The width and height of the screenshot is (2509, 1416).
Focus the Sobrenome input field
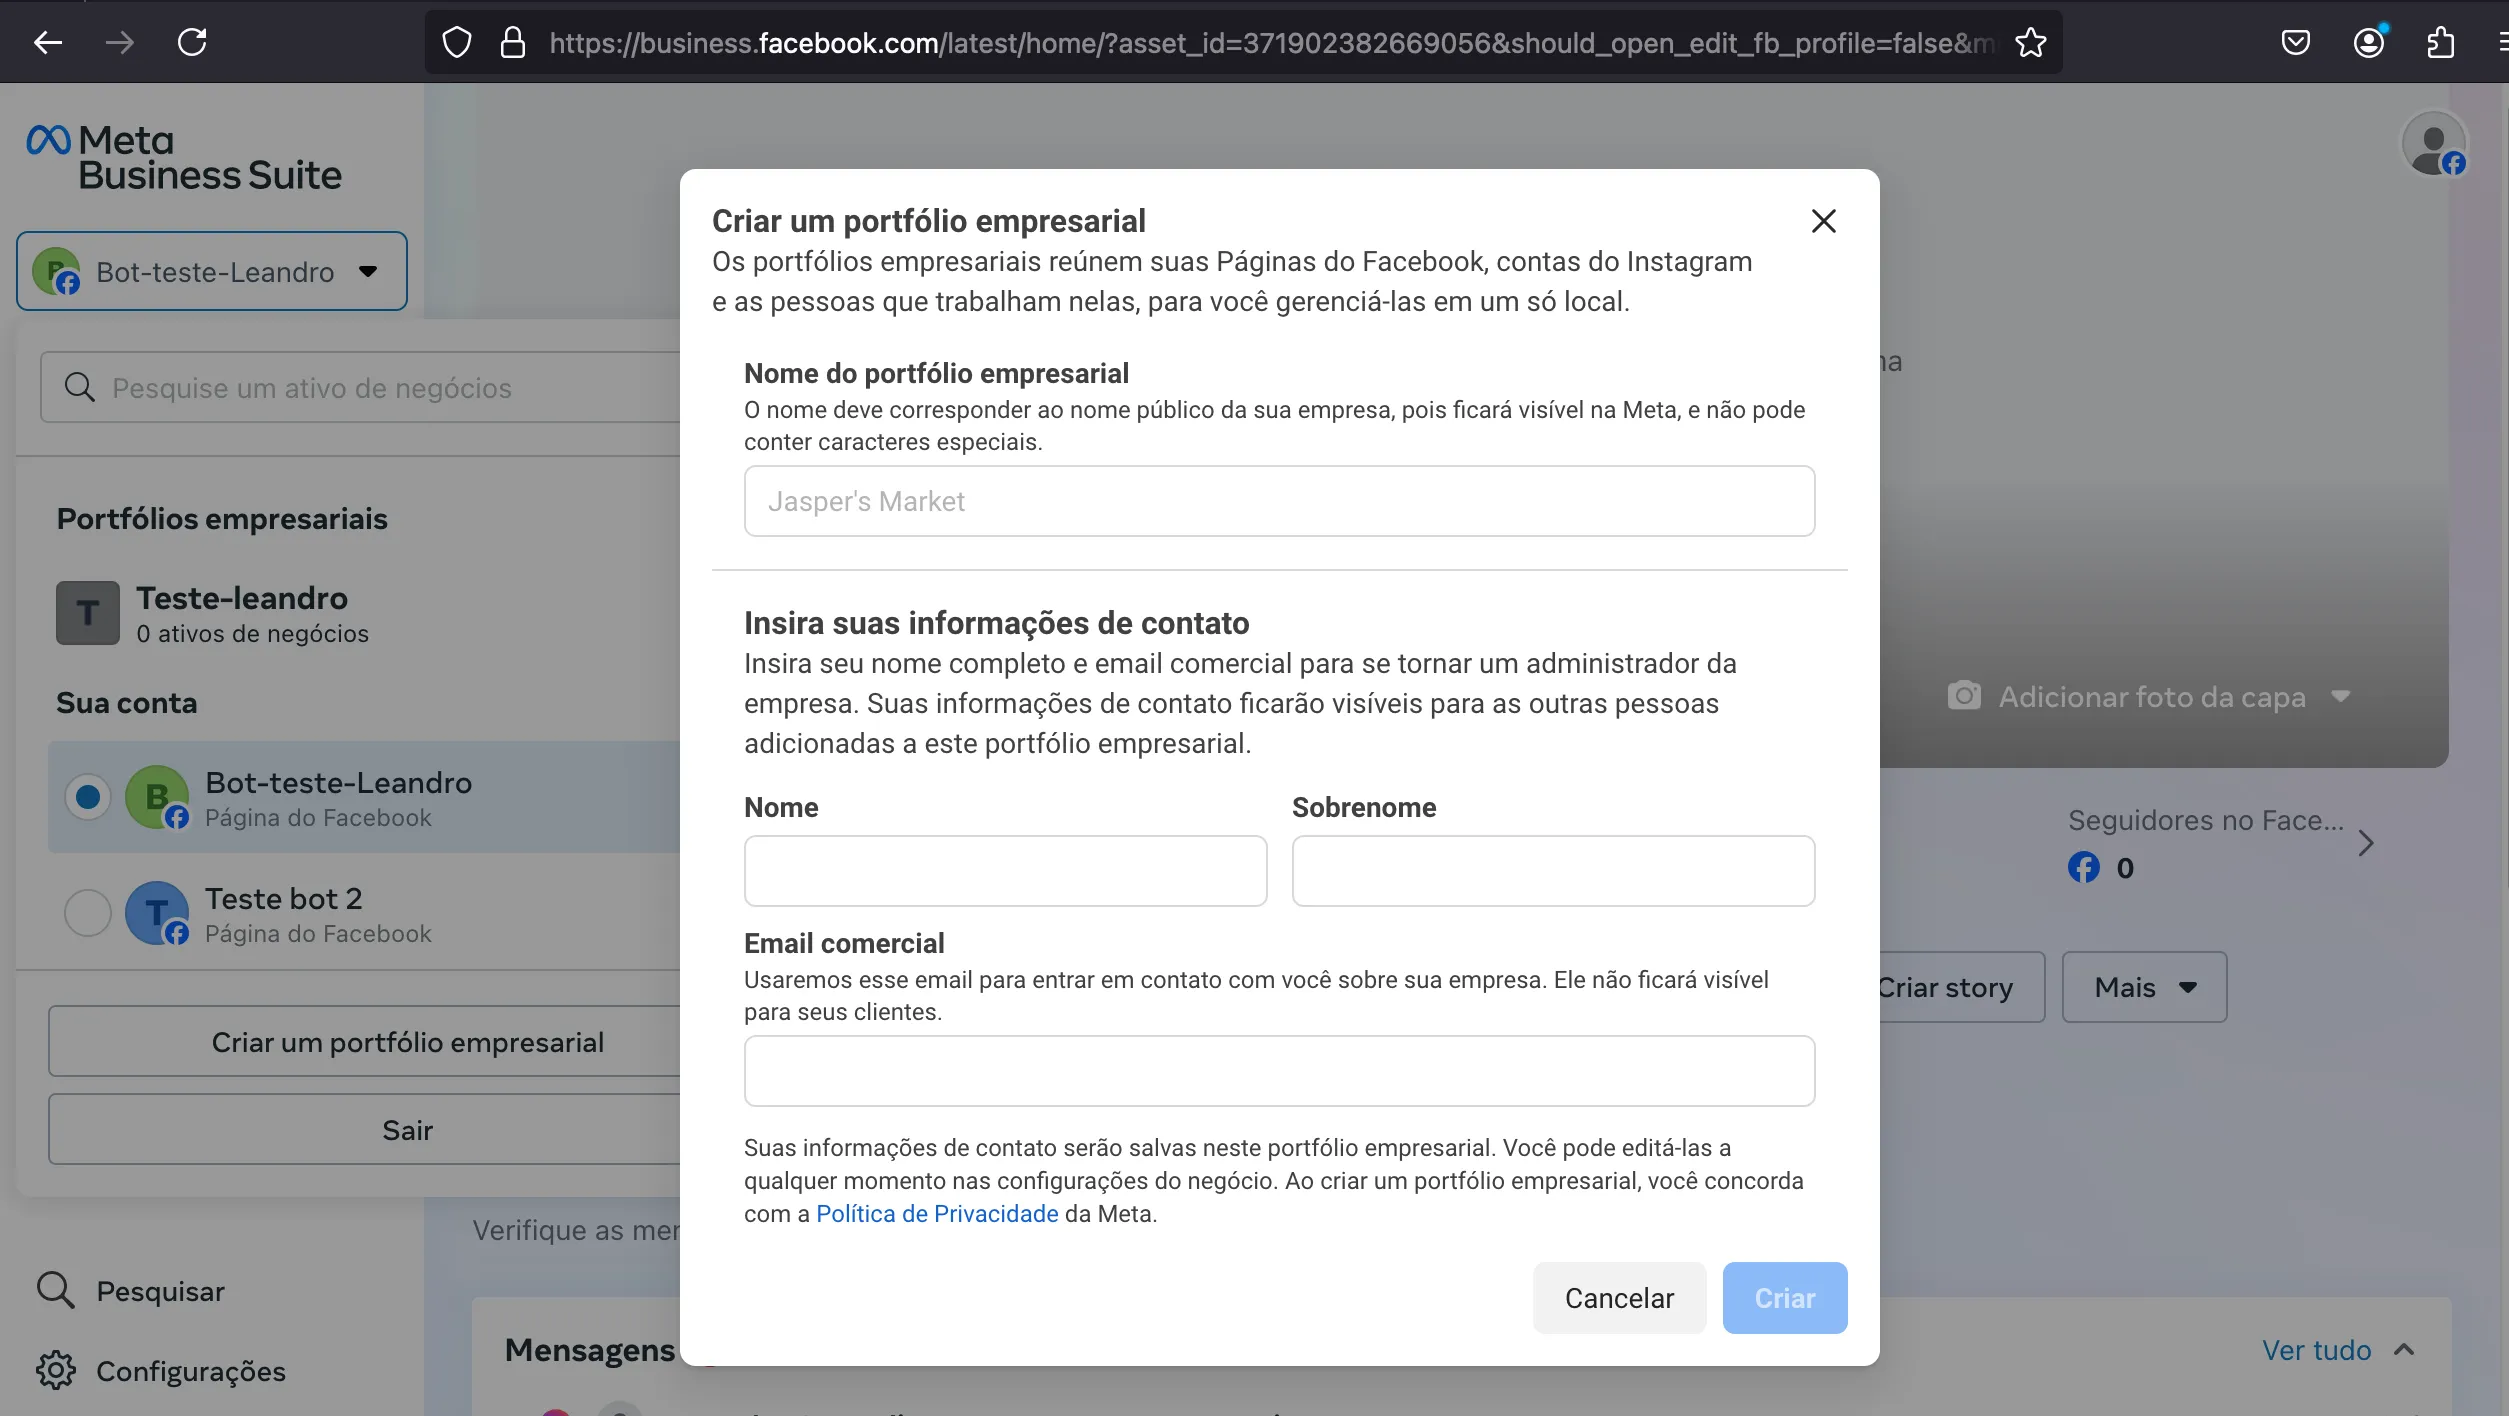1553,871
